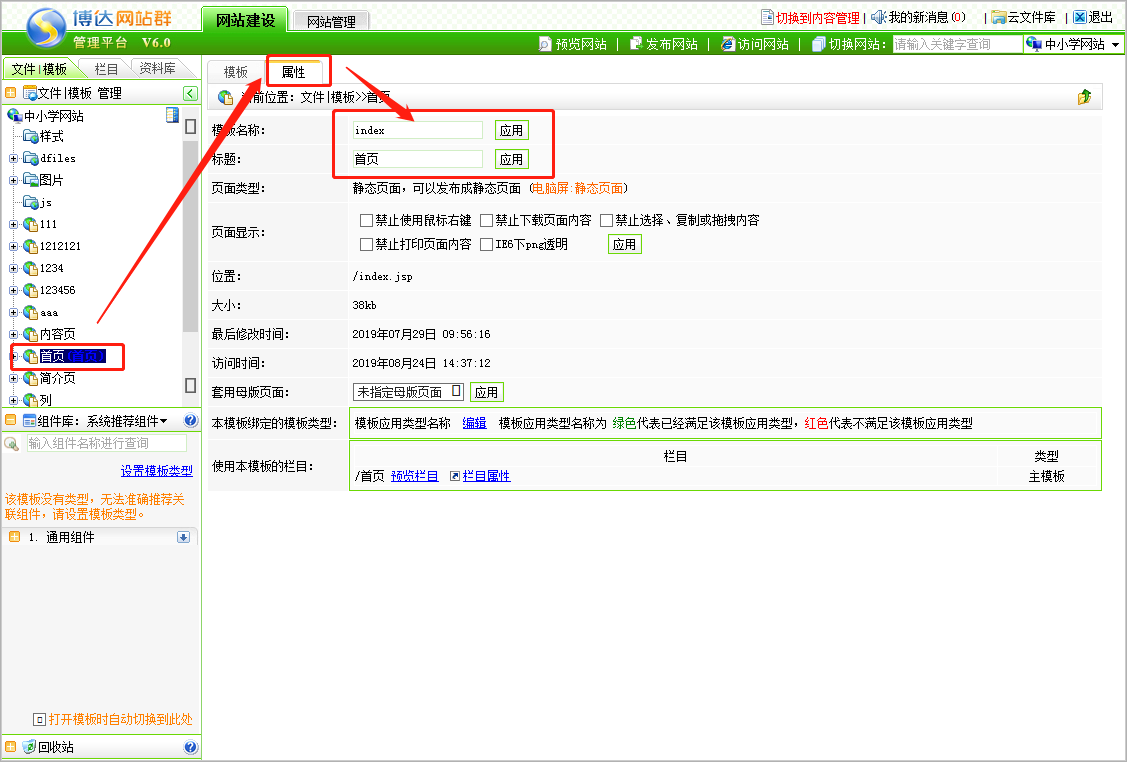
Task: Open the cloud file library (云文件库) icon
Action: (x=998, y=17)
